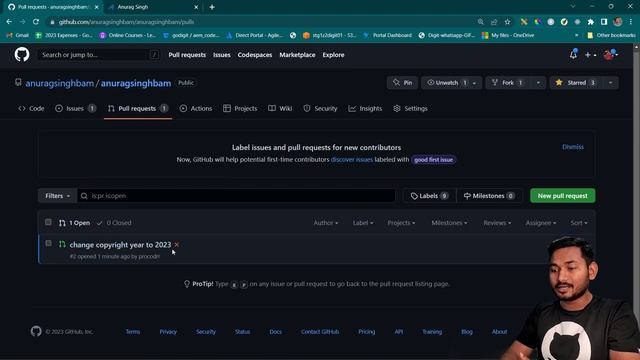The height and width of the screenshot is (360, 640).
Task: Open the Milestones filter dropdown
Action: coord(449,223)
